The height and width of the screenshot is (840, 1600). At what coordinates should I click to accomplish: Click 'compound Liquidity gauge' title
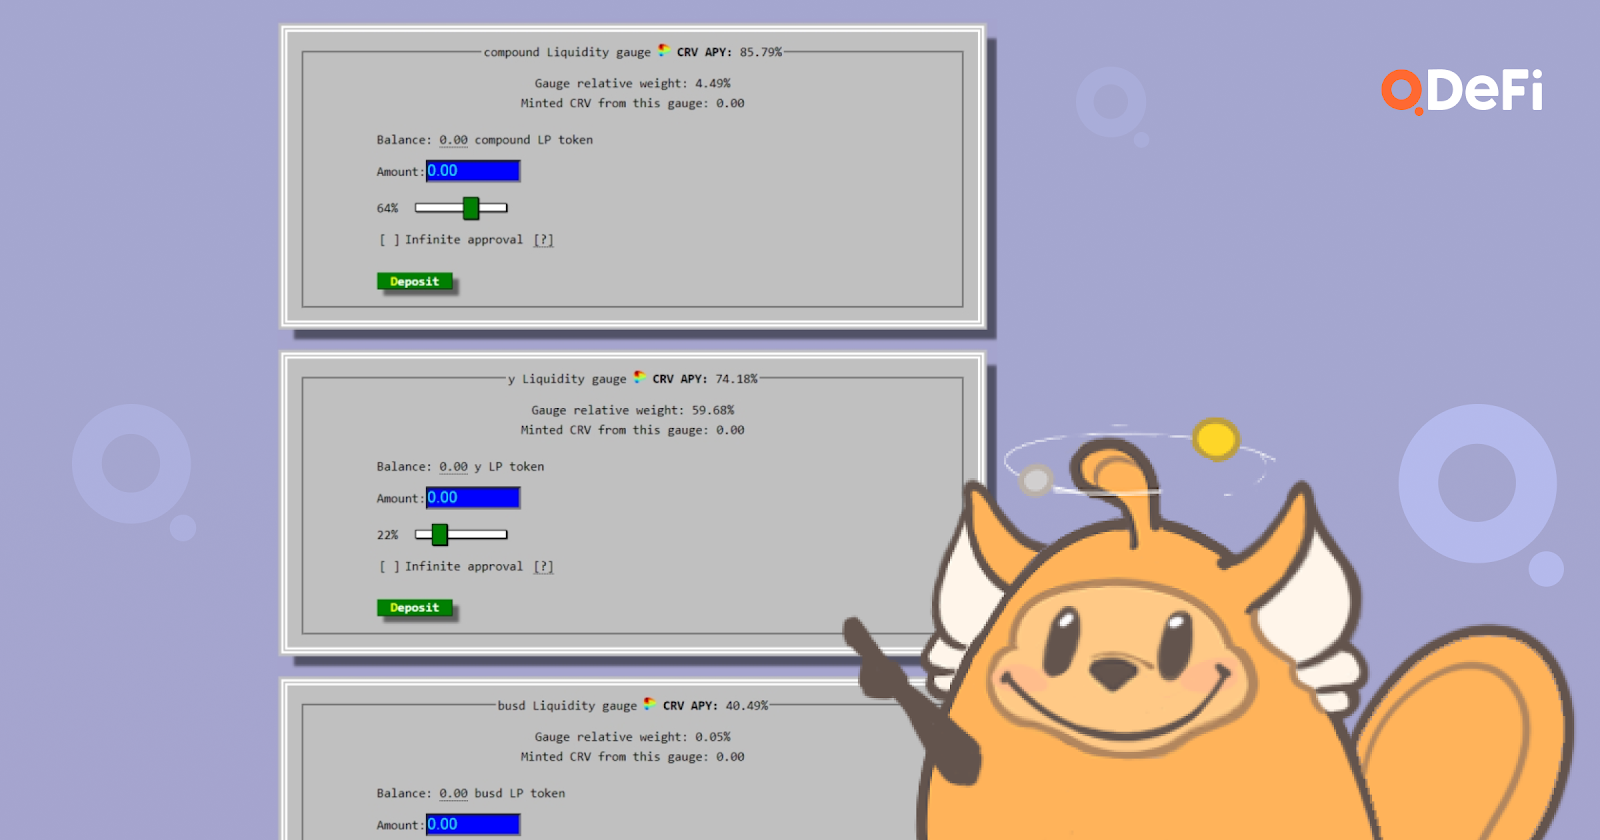point(567,52)
